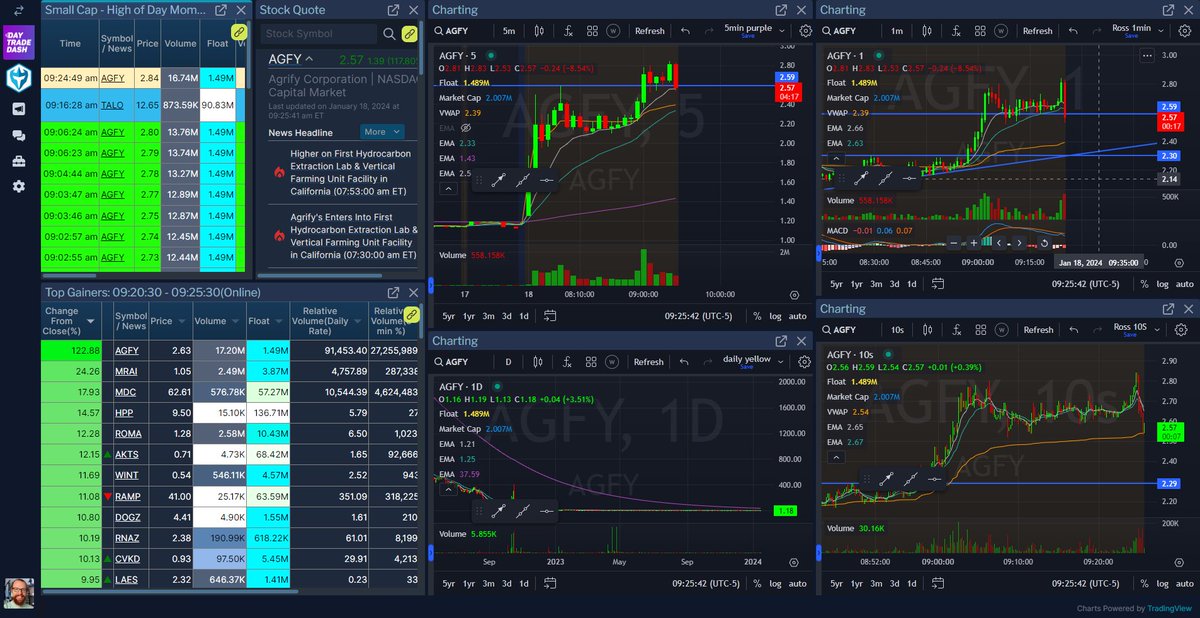
Task: Open 5min purple layout dropdown arrow
Action: pyautogui.click(x=780, y=30)
